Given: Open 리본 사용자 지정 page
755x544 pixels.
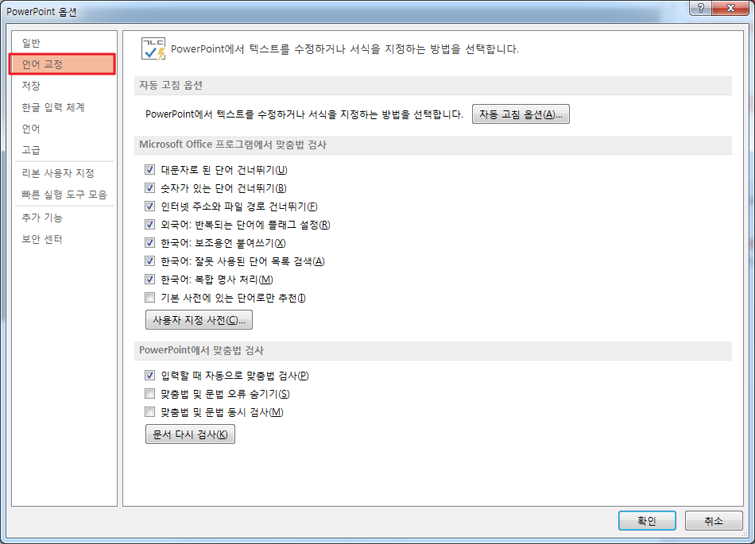Looking at the screenshot, I should [x=58, y=173].
